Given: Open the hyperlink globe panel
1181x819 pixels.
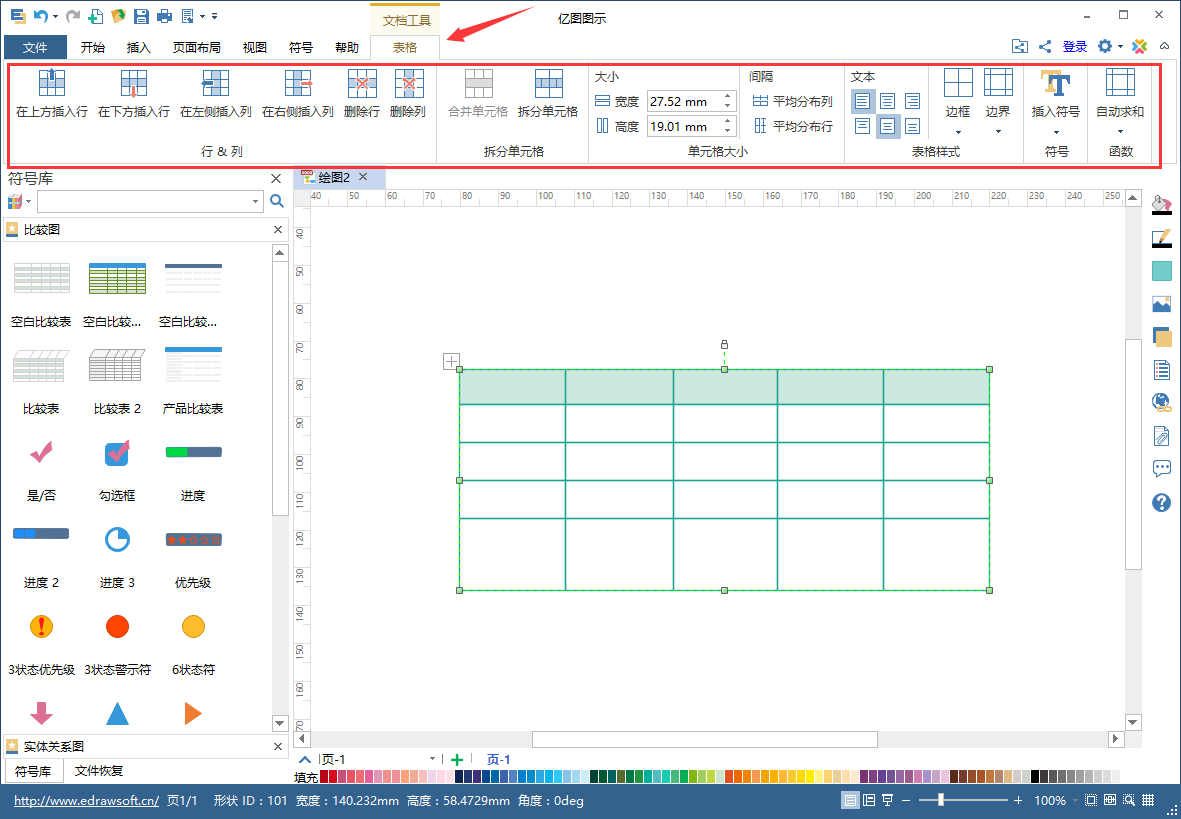Looking at the screenshot, I should (x=1161, y=402).
